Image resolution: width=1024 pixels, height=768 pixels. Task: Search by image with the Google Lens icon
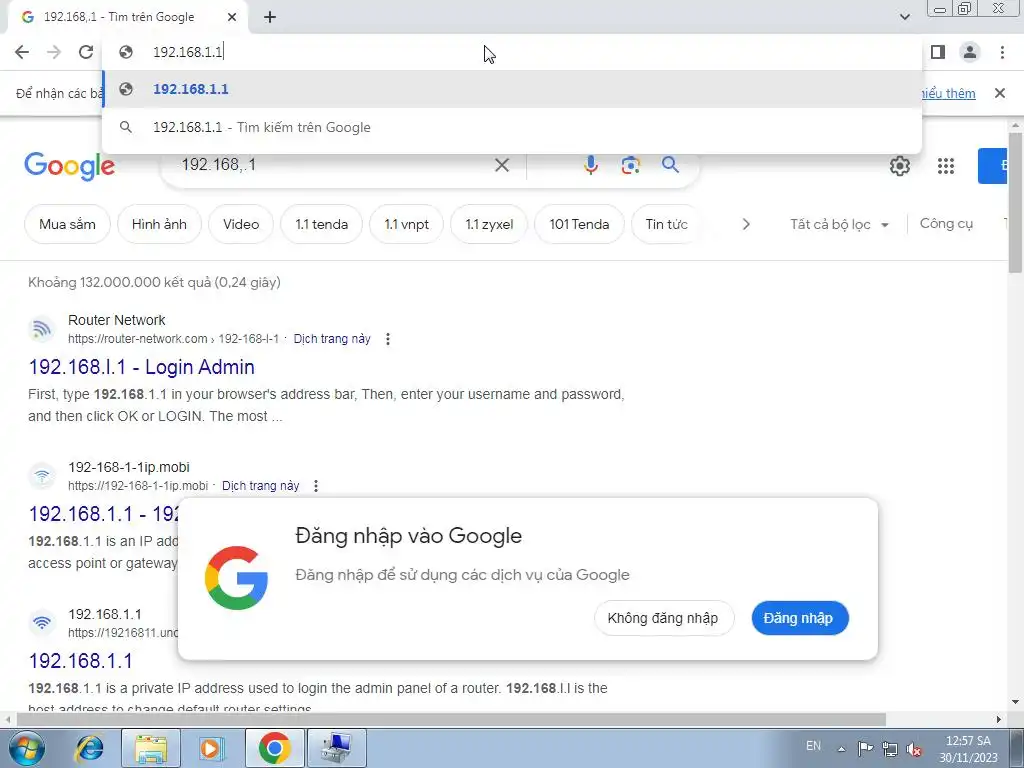pos(630,165)
